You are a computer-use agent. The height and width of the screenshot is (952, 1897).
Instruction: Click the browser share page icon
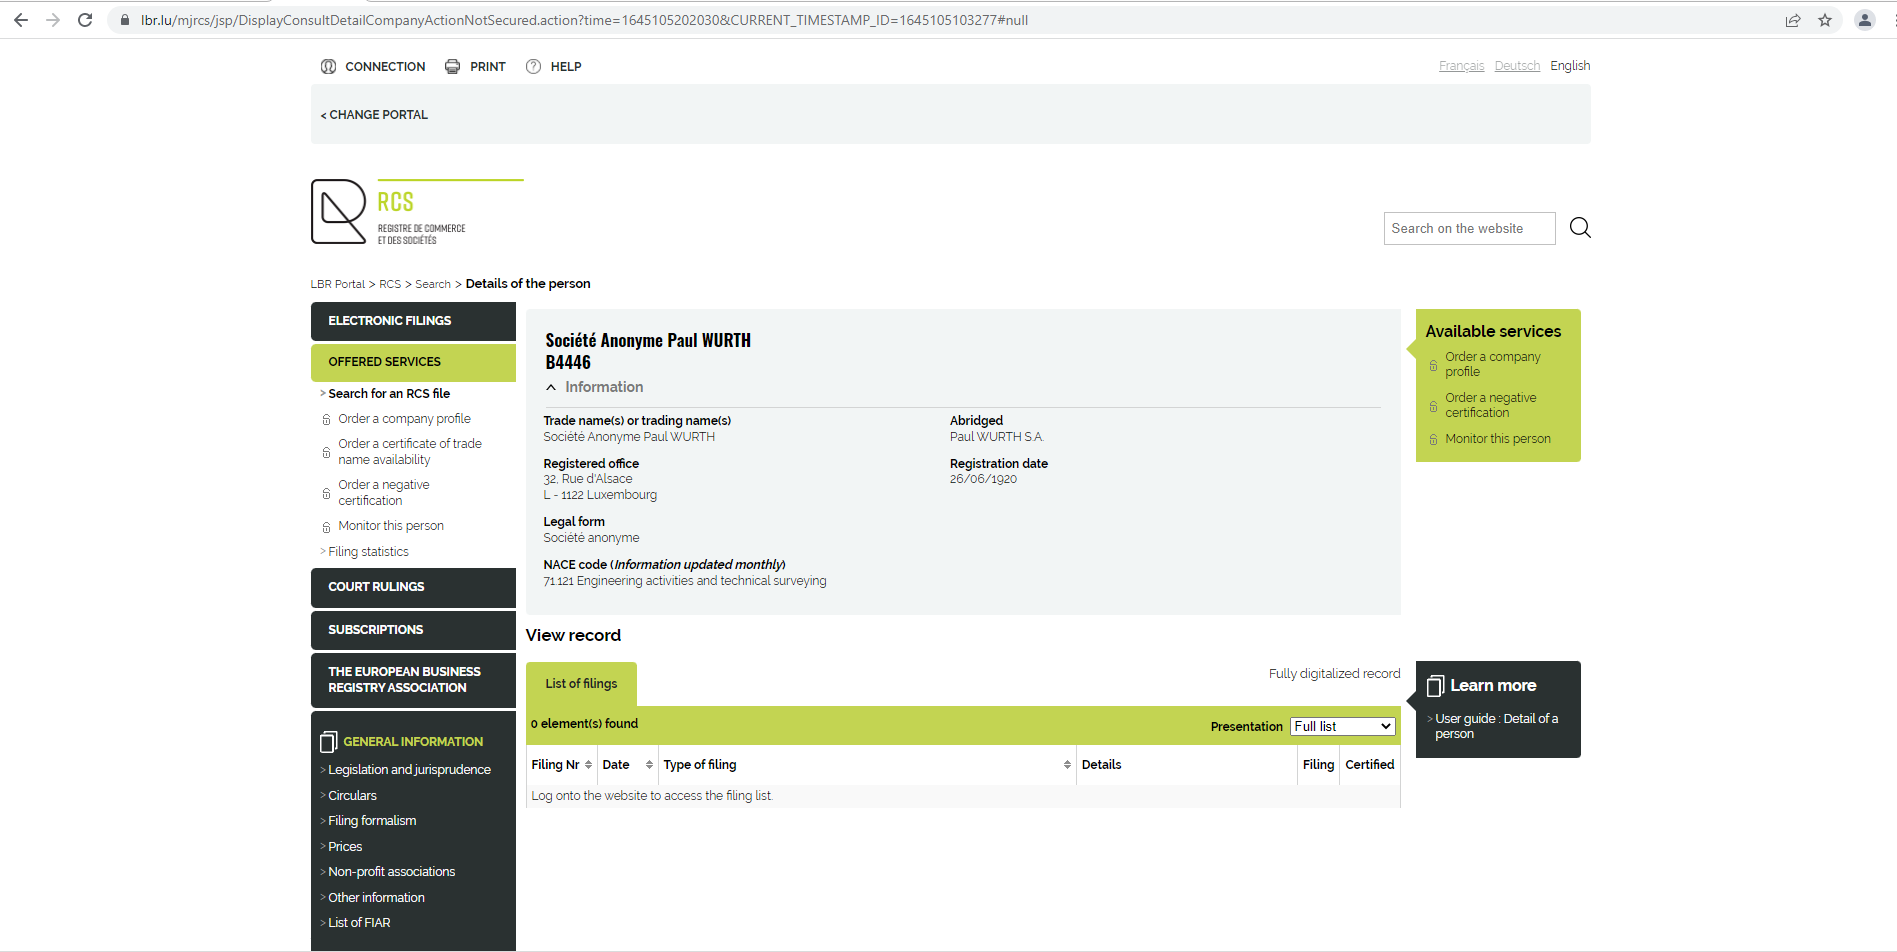click(x=1793, y=20)
